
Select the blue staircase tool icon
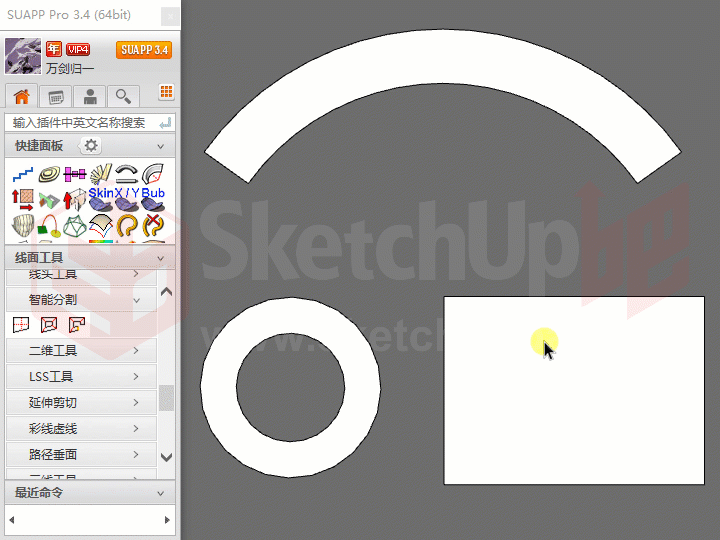pos(22,174)
